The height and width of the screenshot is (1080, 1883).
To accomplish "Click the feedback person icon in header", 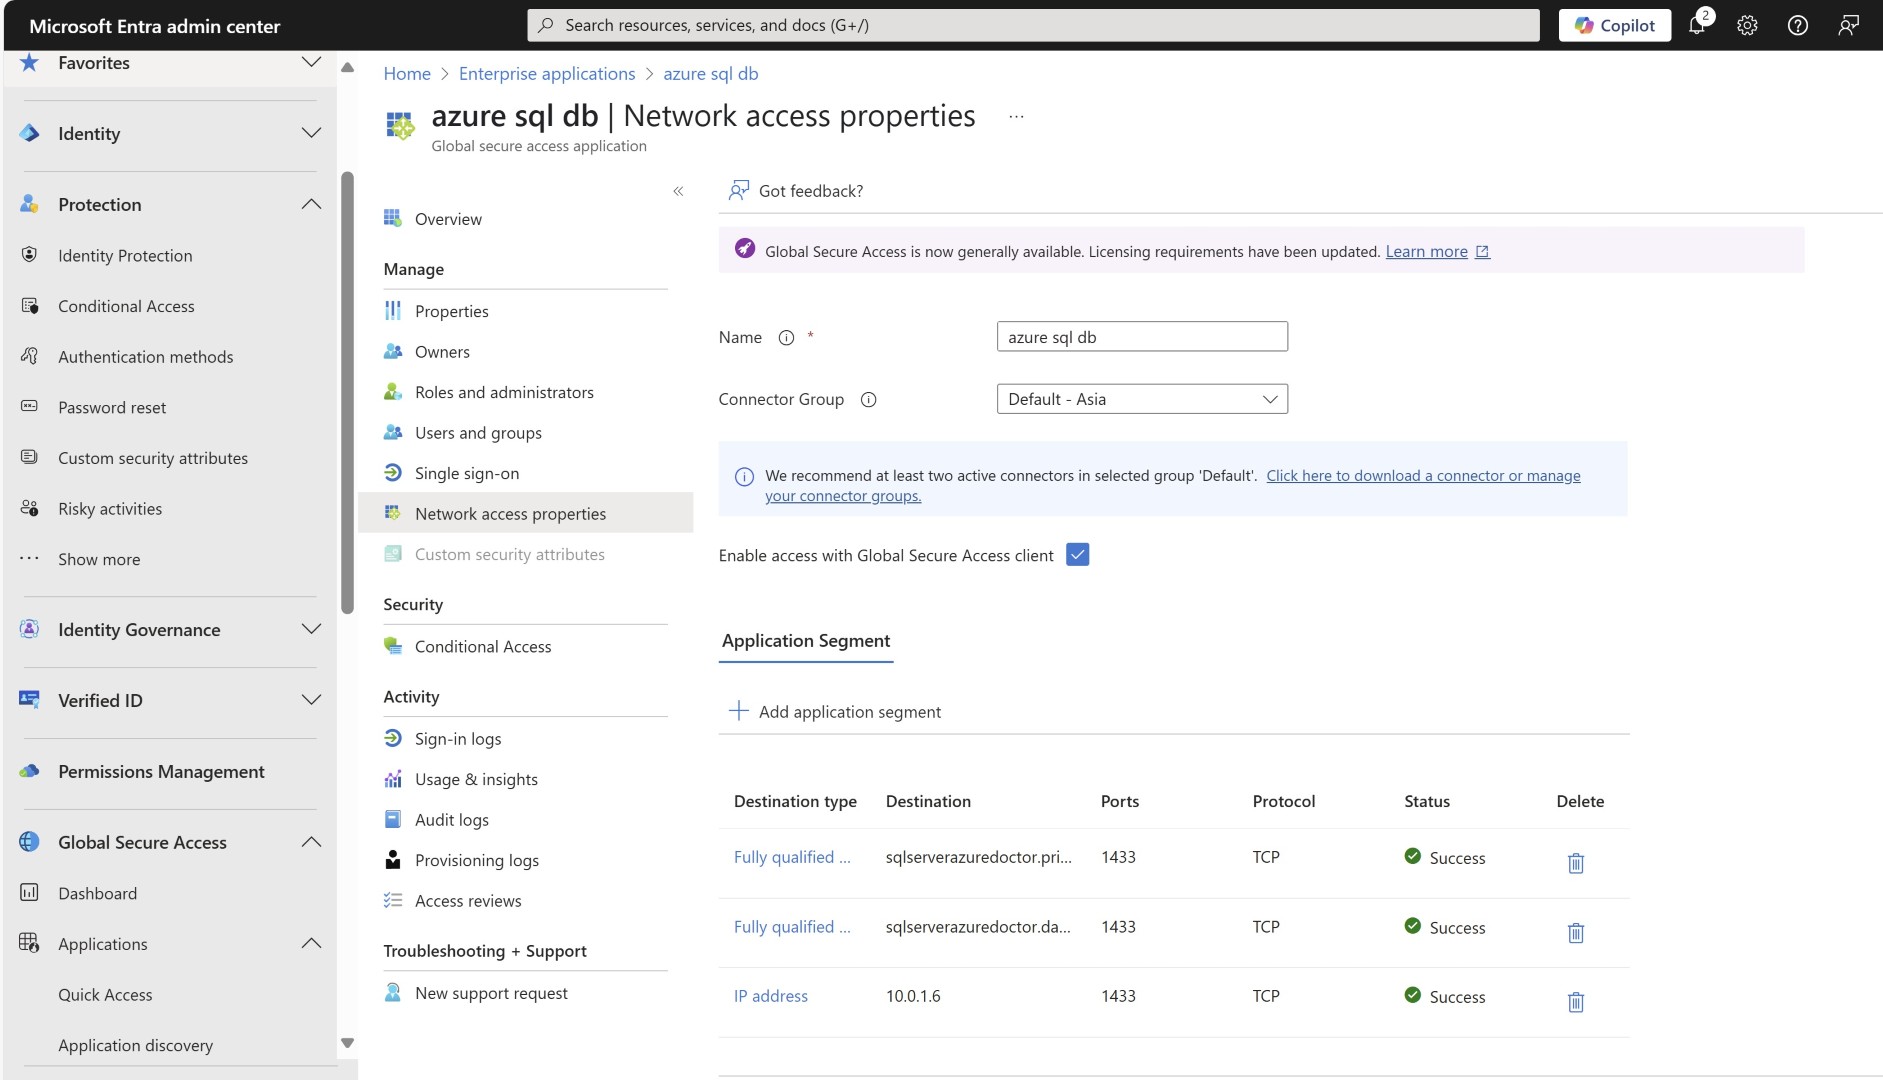I will click(1848, 26).
